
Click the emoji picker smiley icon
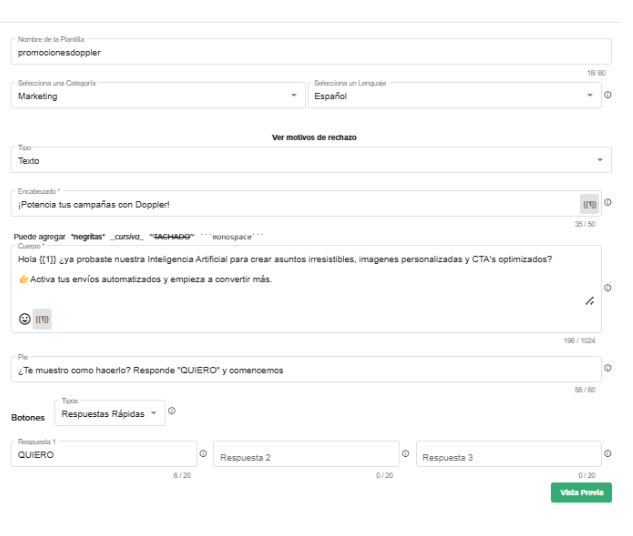(x=25, y=319)
